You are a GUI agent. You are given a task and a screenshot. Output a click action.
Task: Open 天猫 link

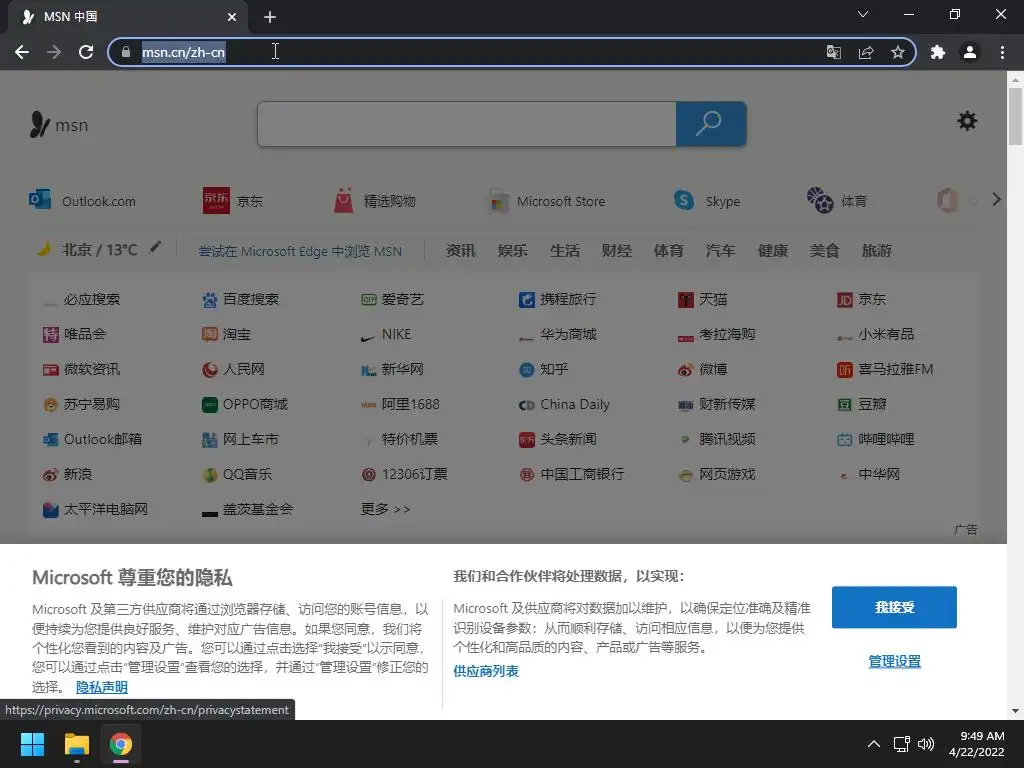point(703,299)
